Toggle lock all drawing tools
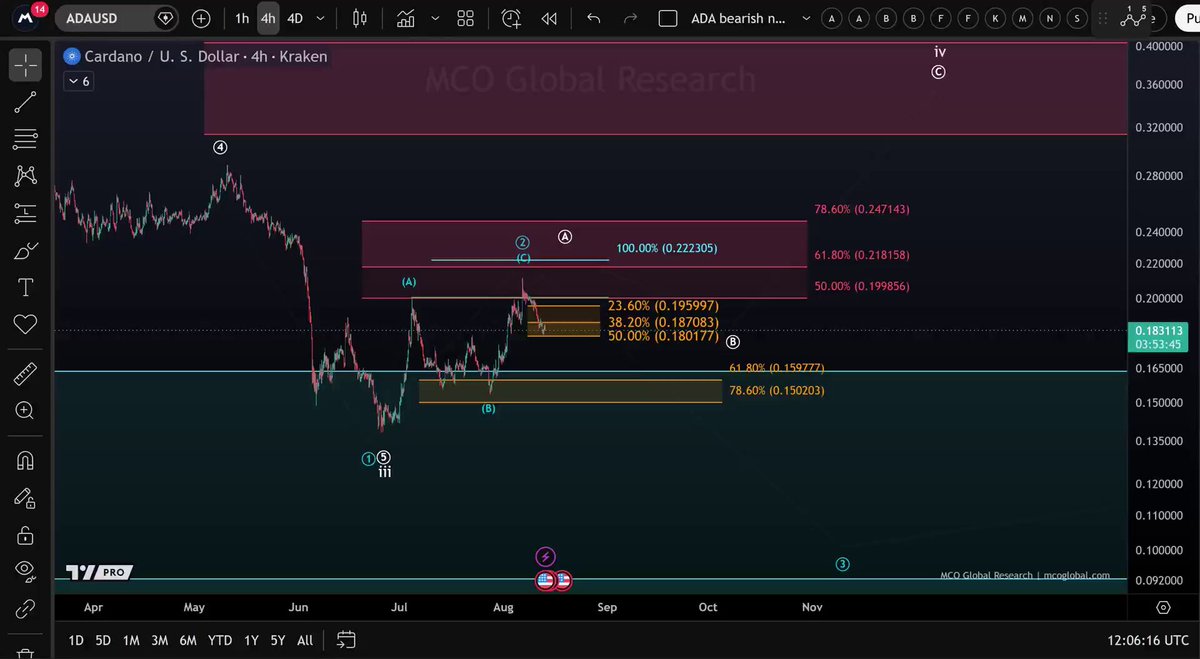Viewport: 1200px width, 659px height. pyautogui.click(x=25, y=535)
